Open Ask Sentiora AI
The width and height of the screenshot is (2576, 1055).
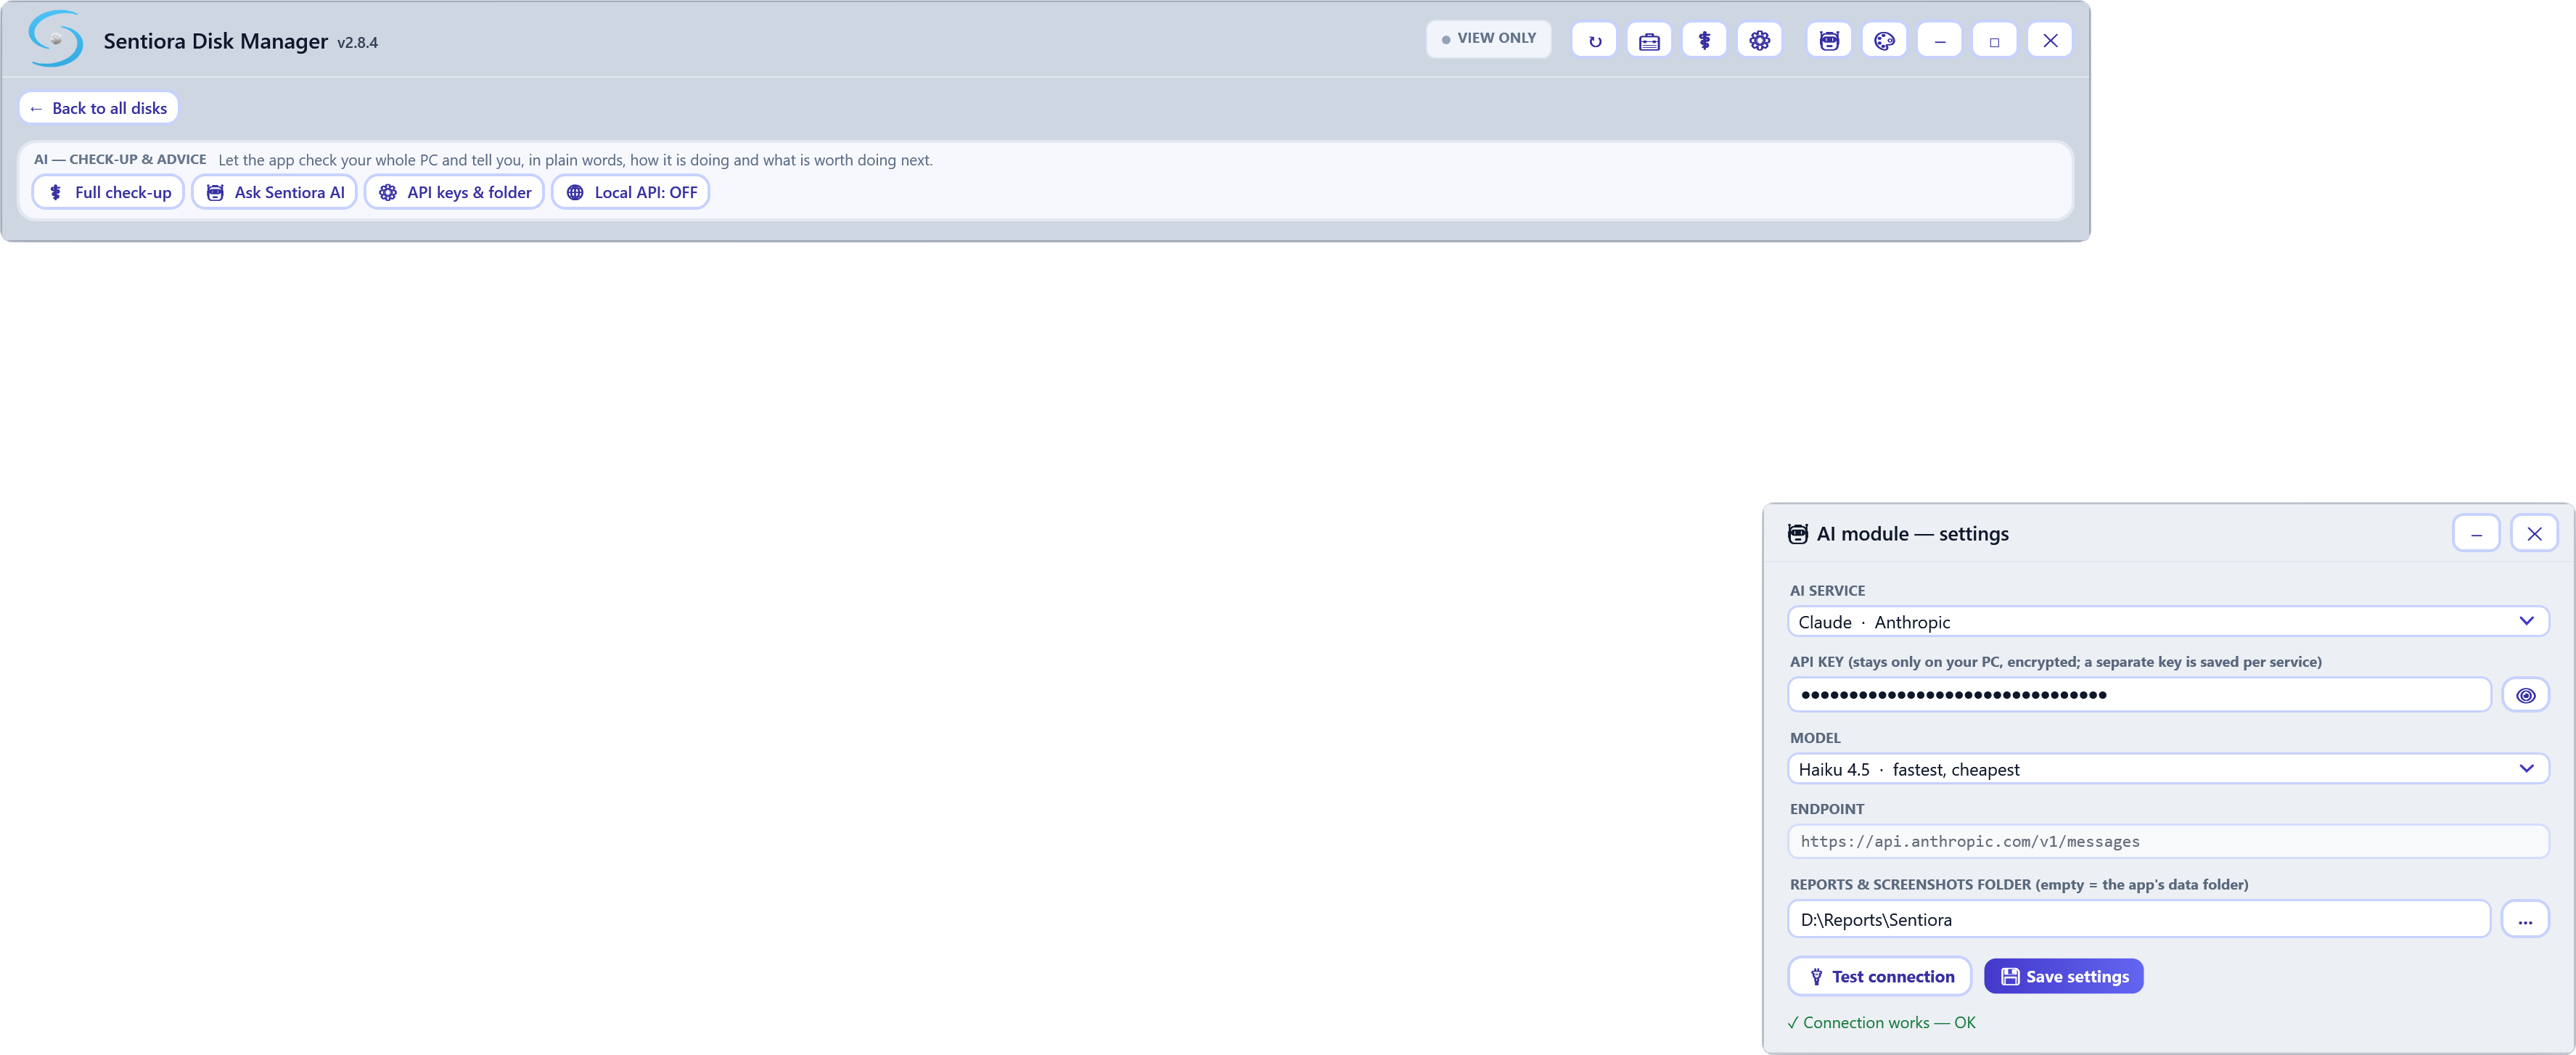click(275, 192)
